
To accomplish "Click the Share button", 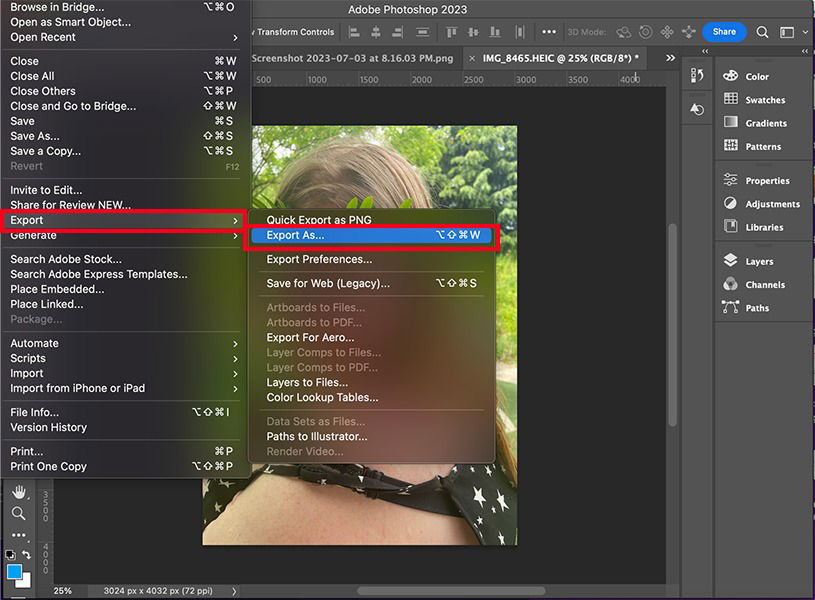I will coord(723,31).
